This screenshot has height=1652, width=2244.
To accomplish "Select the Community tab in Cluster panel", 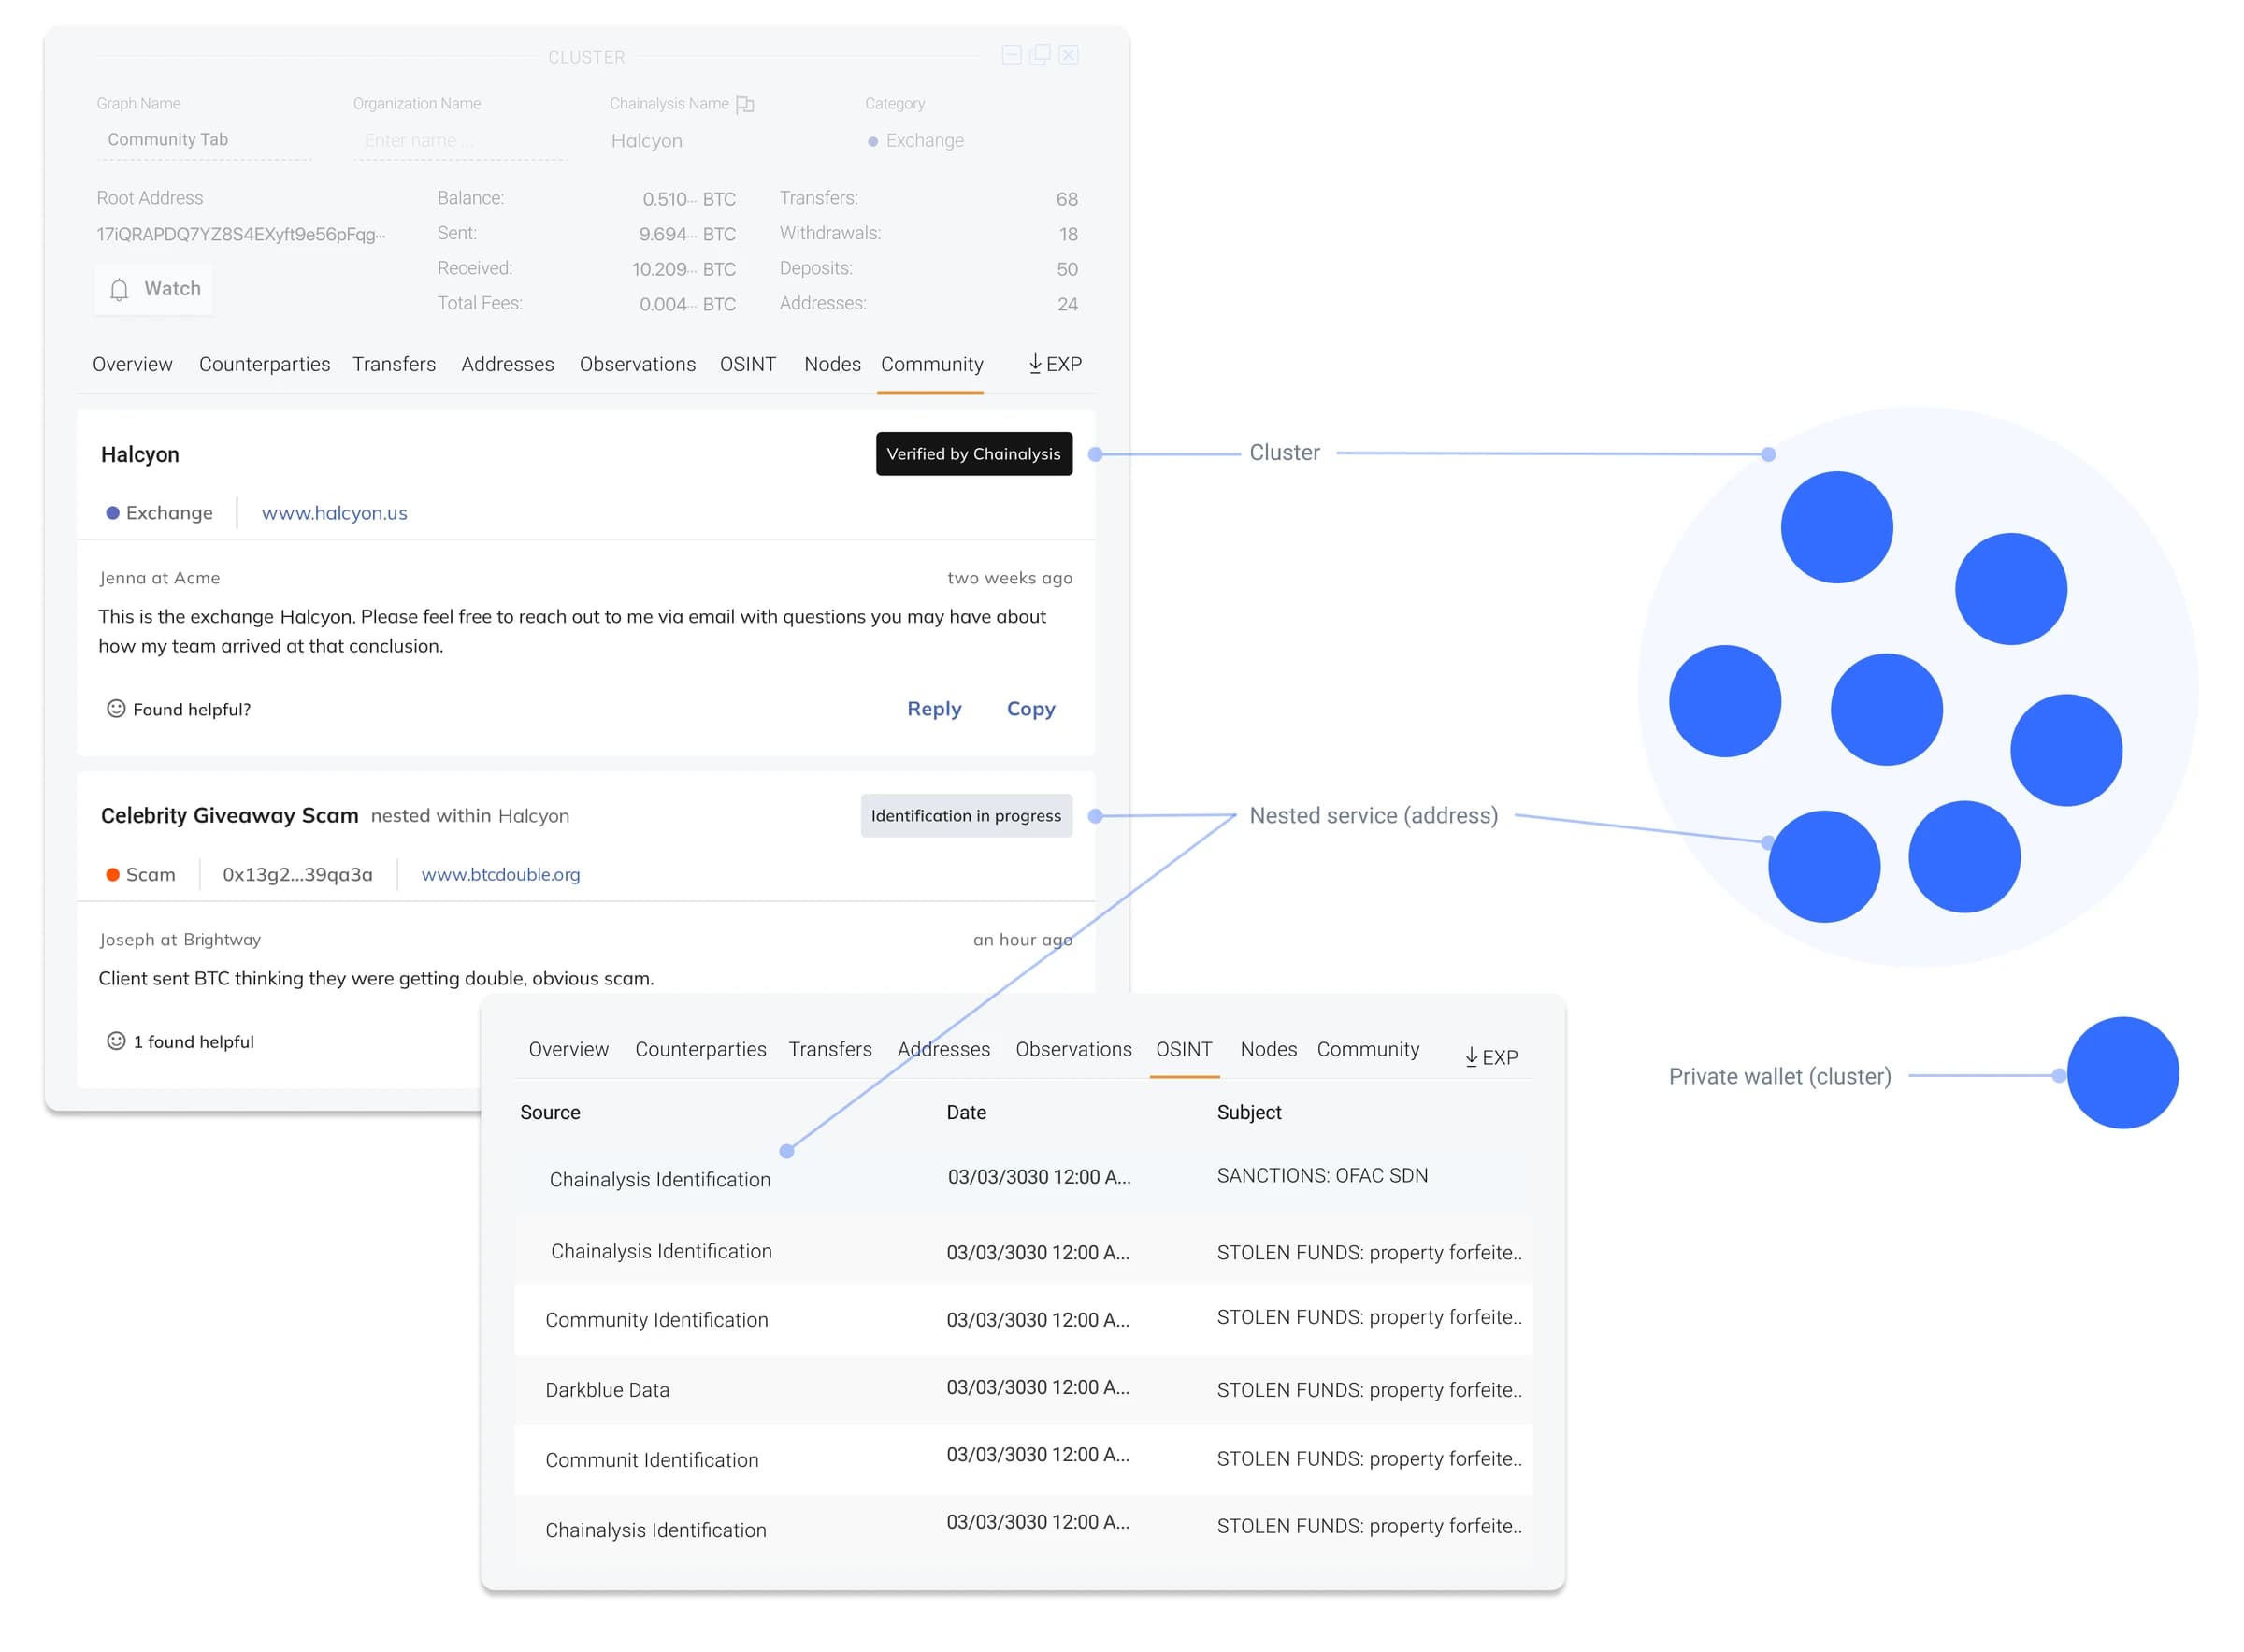I will click(932, 364).
